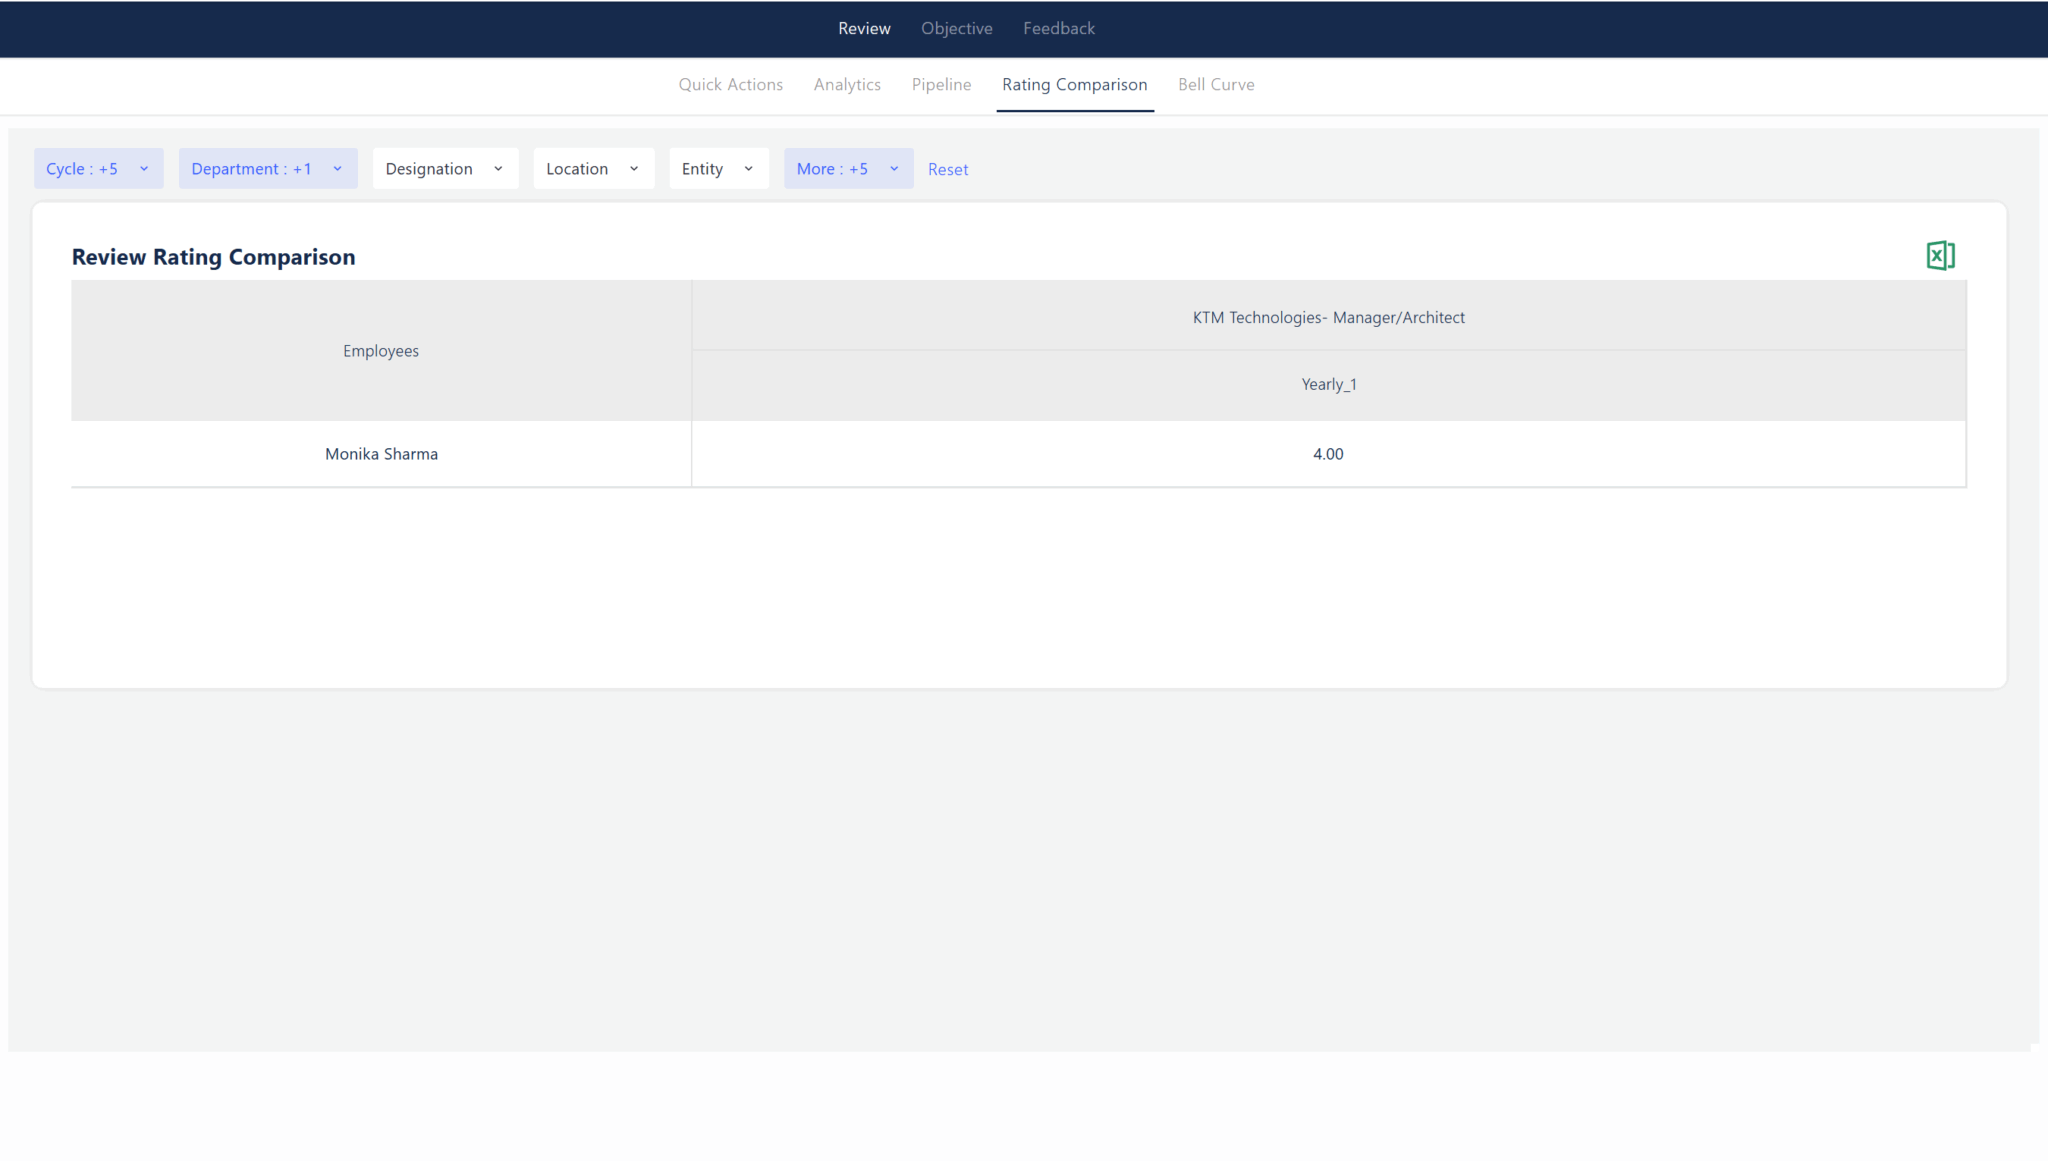Click the Yearly_1 rating value cell

[x=1328, y=453]
